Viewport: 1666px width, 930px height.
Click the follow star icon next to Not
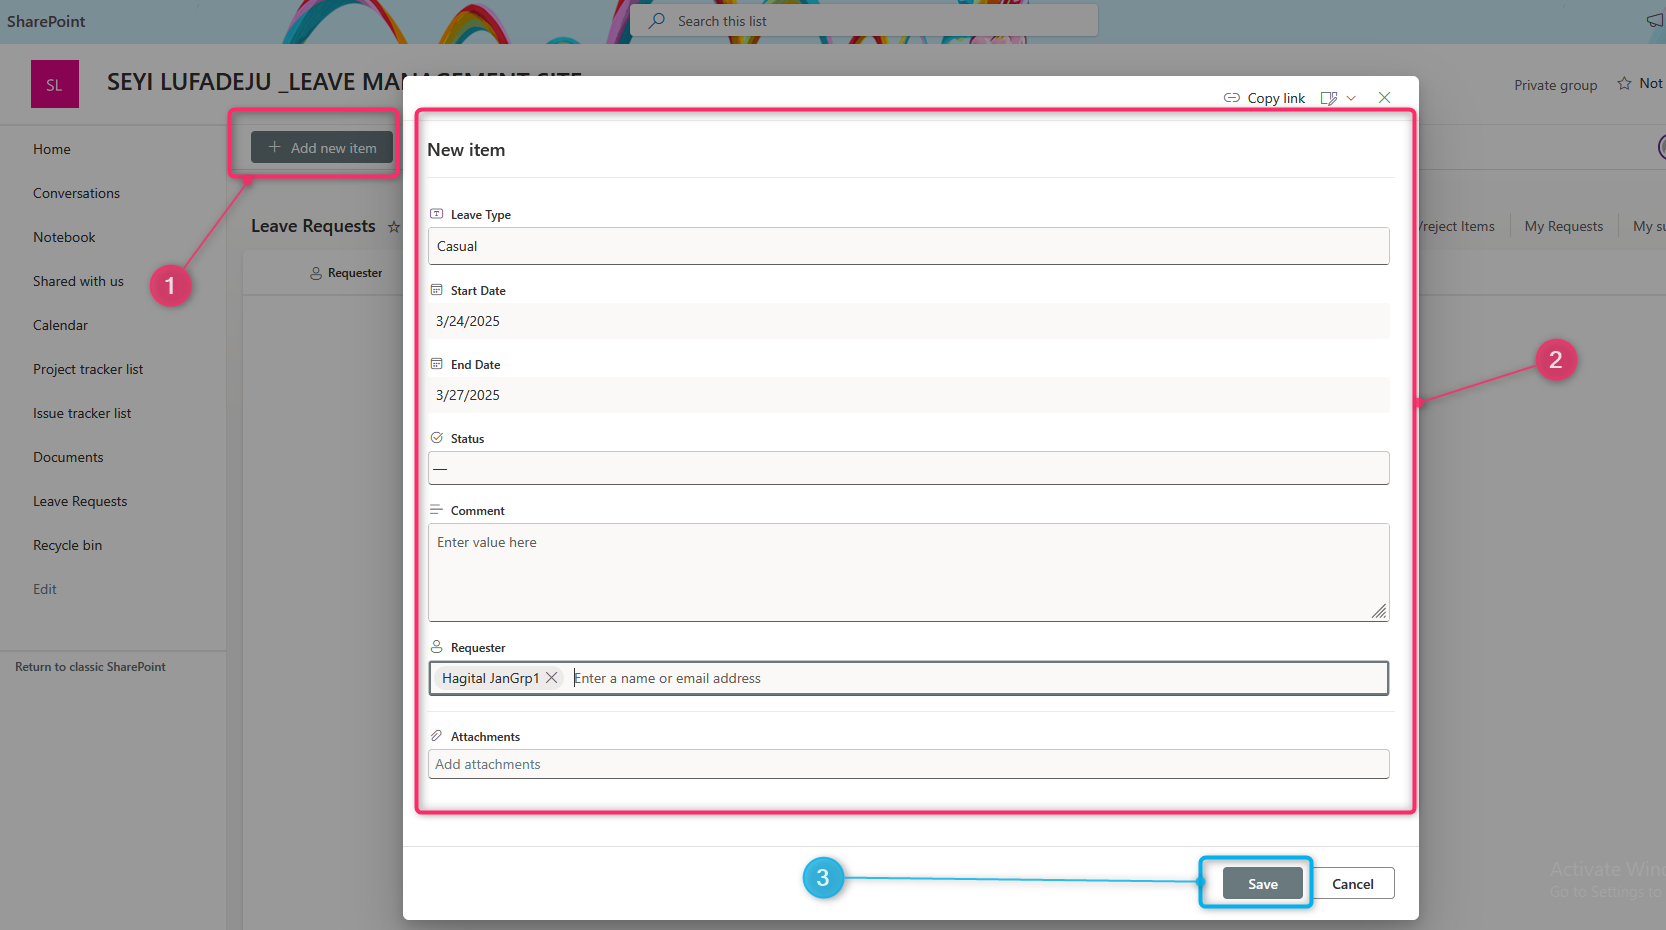tap(1624, 84)
